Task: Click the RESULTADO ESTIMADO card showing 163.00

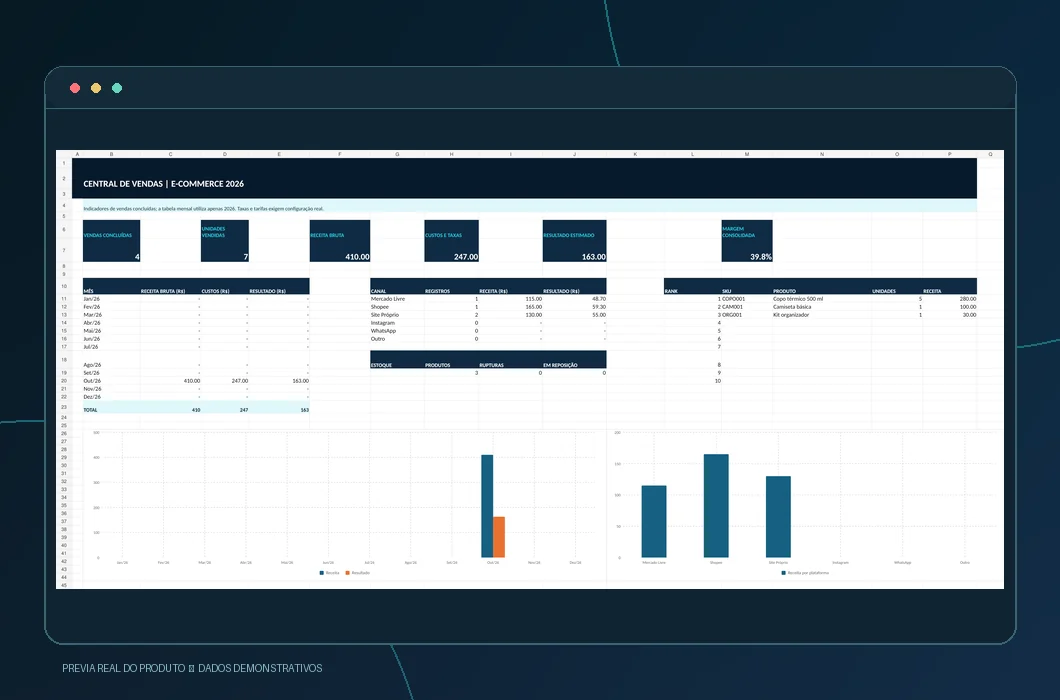Action: (575, 241)
